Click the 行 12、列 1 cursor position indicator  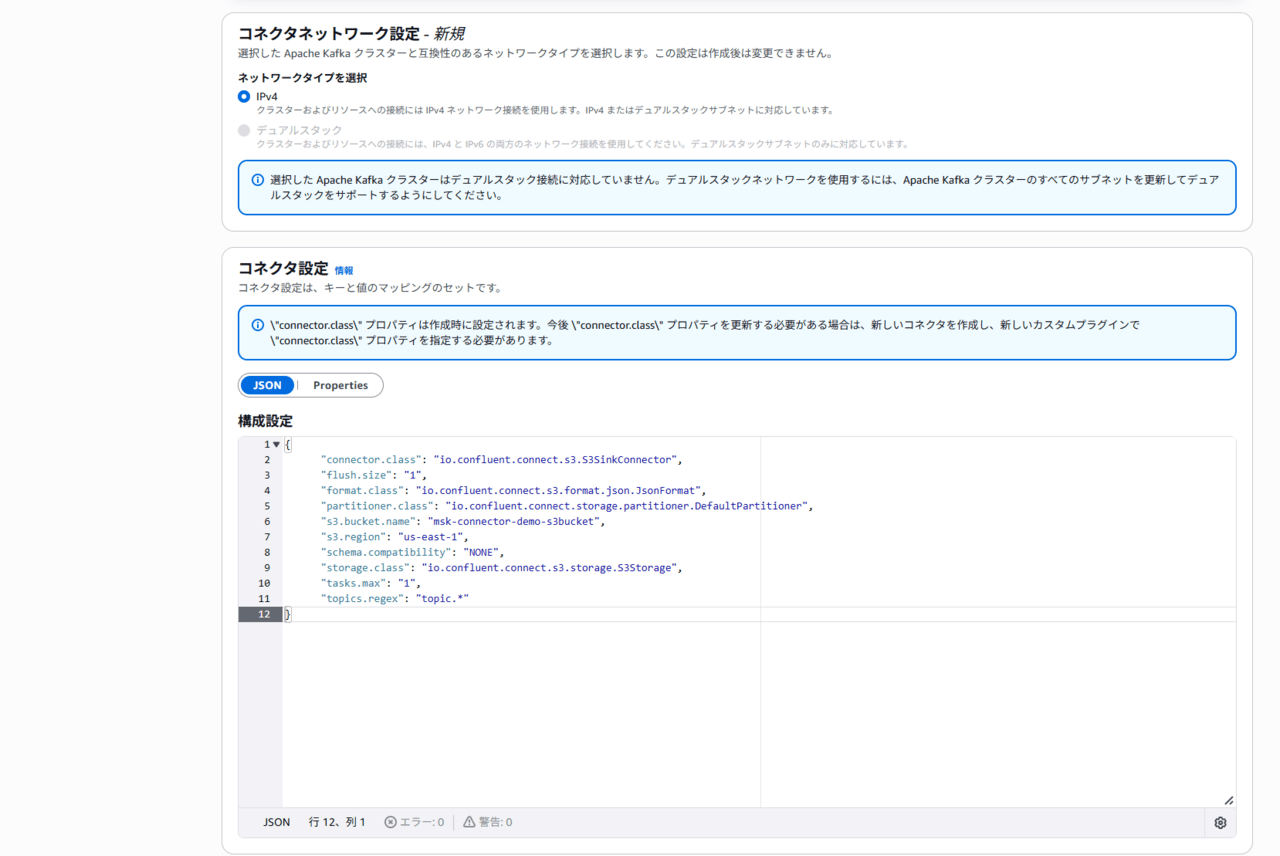click(337, 822)
